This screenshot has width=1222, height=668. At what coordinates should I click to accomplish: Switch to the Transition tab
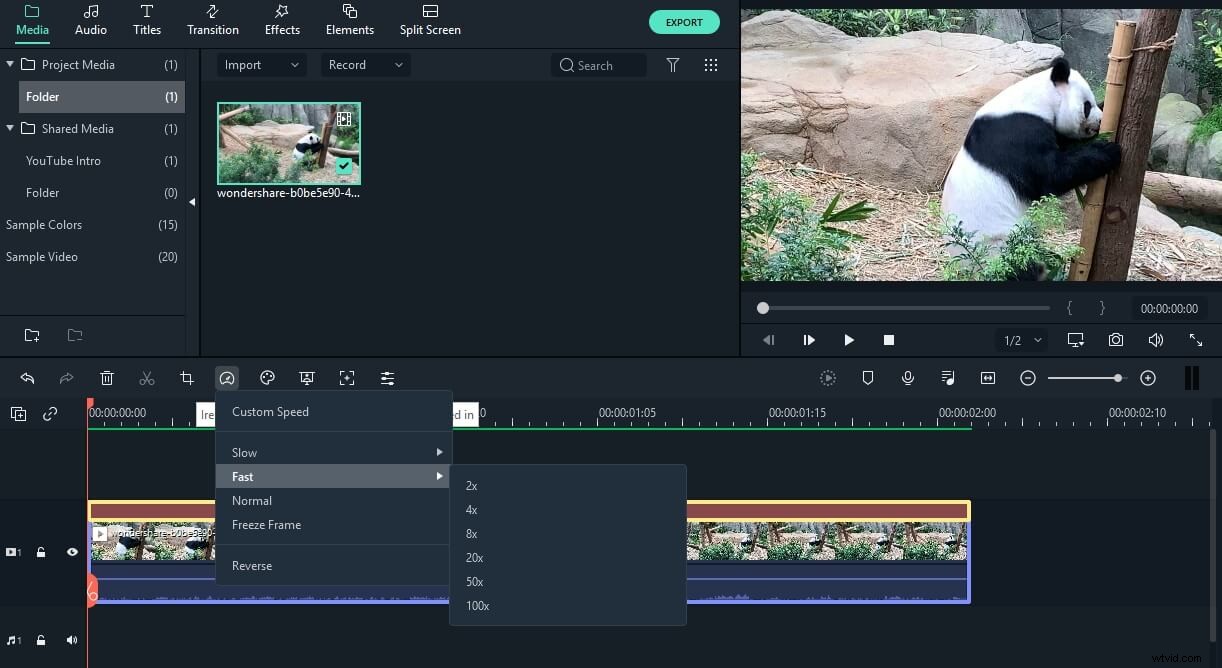[x=212, y=20]
